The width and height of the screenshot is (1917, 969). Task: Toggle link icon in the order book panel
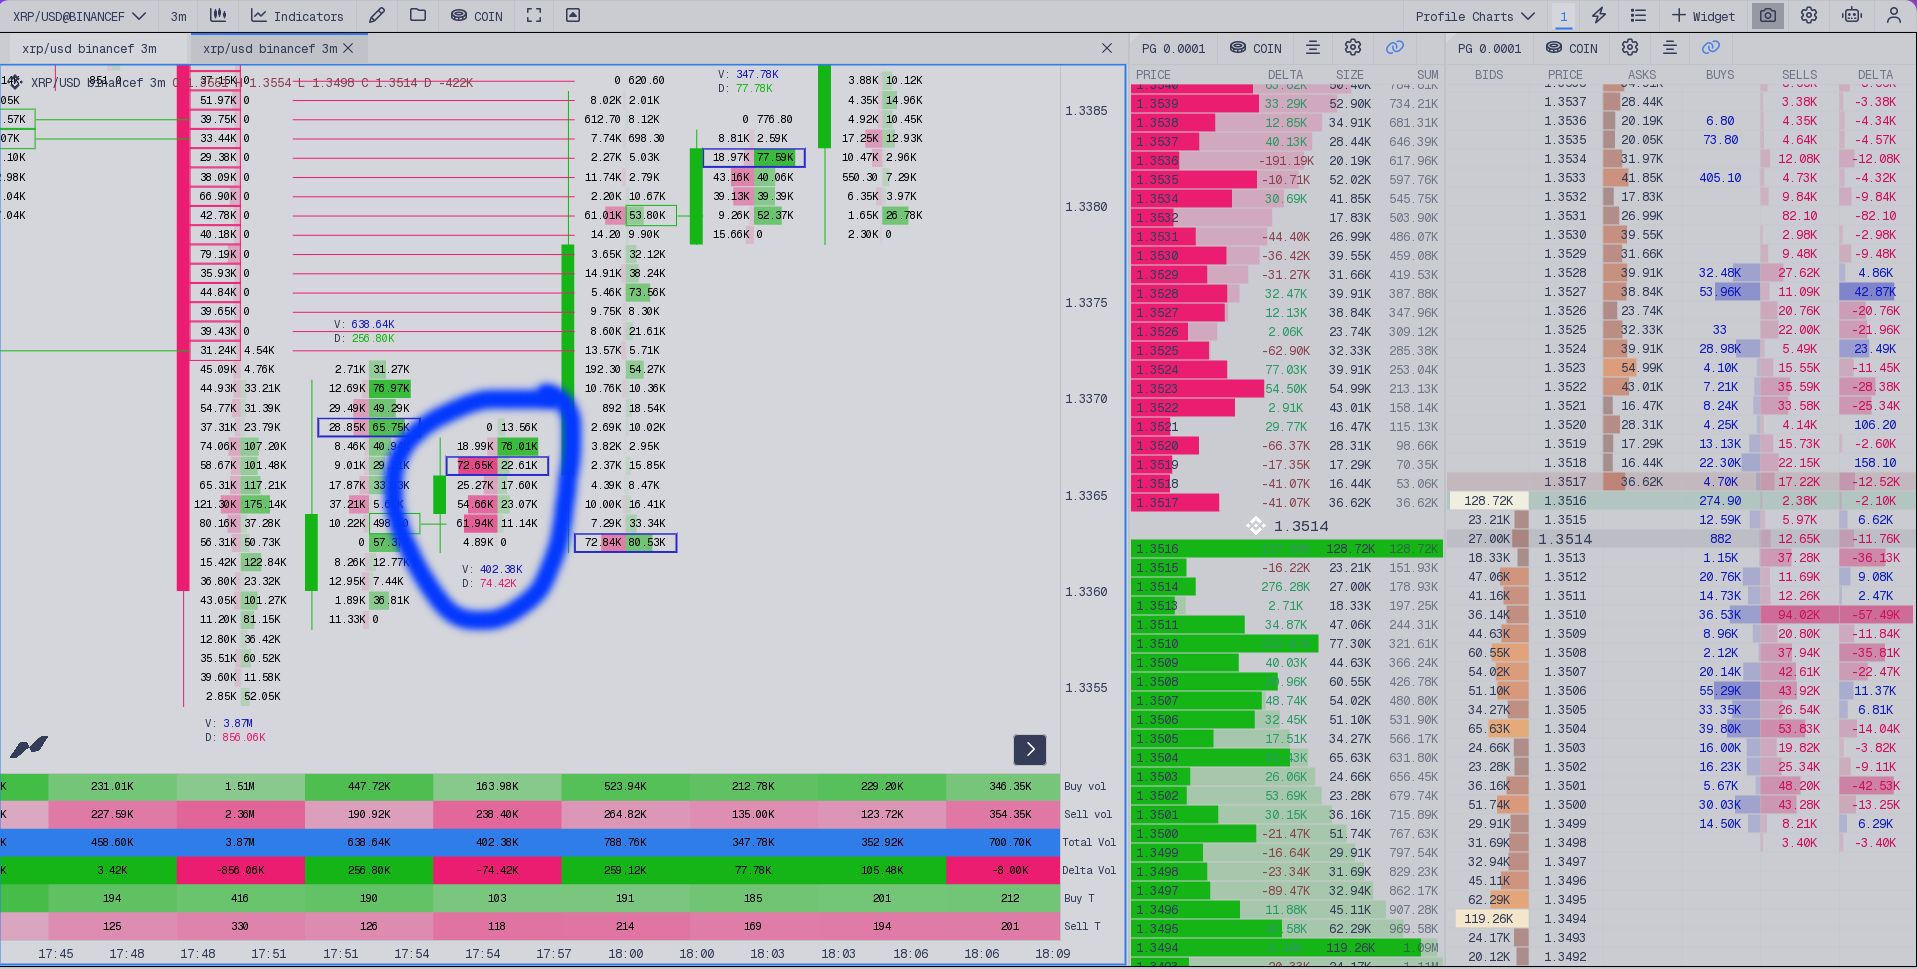[x=1394, y=48]
